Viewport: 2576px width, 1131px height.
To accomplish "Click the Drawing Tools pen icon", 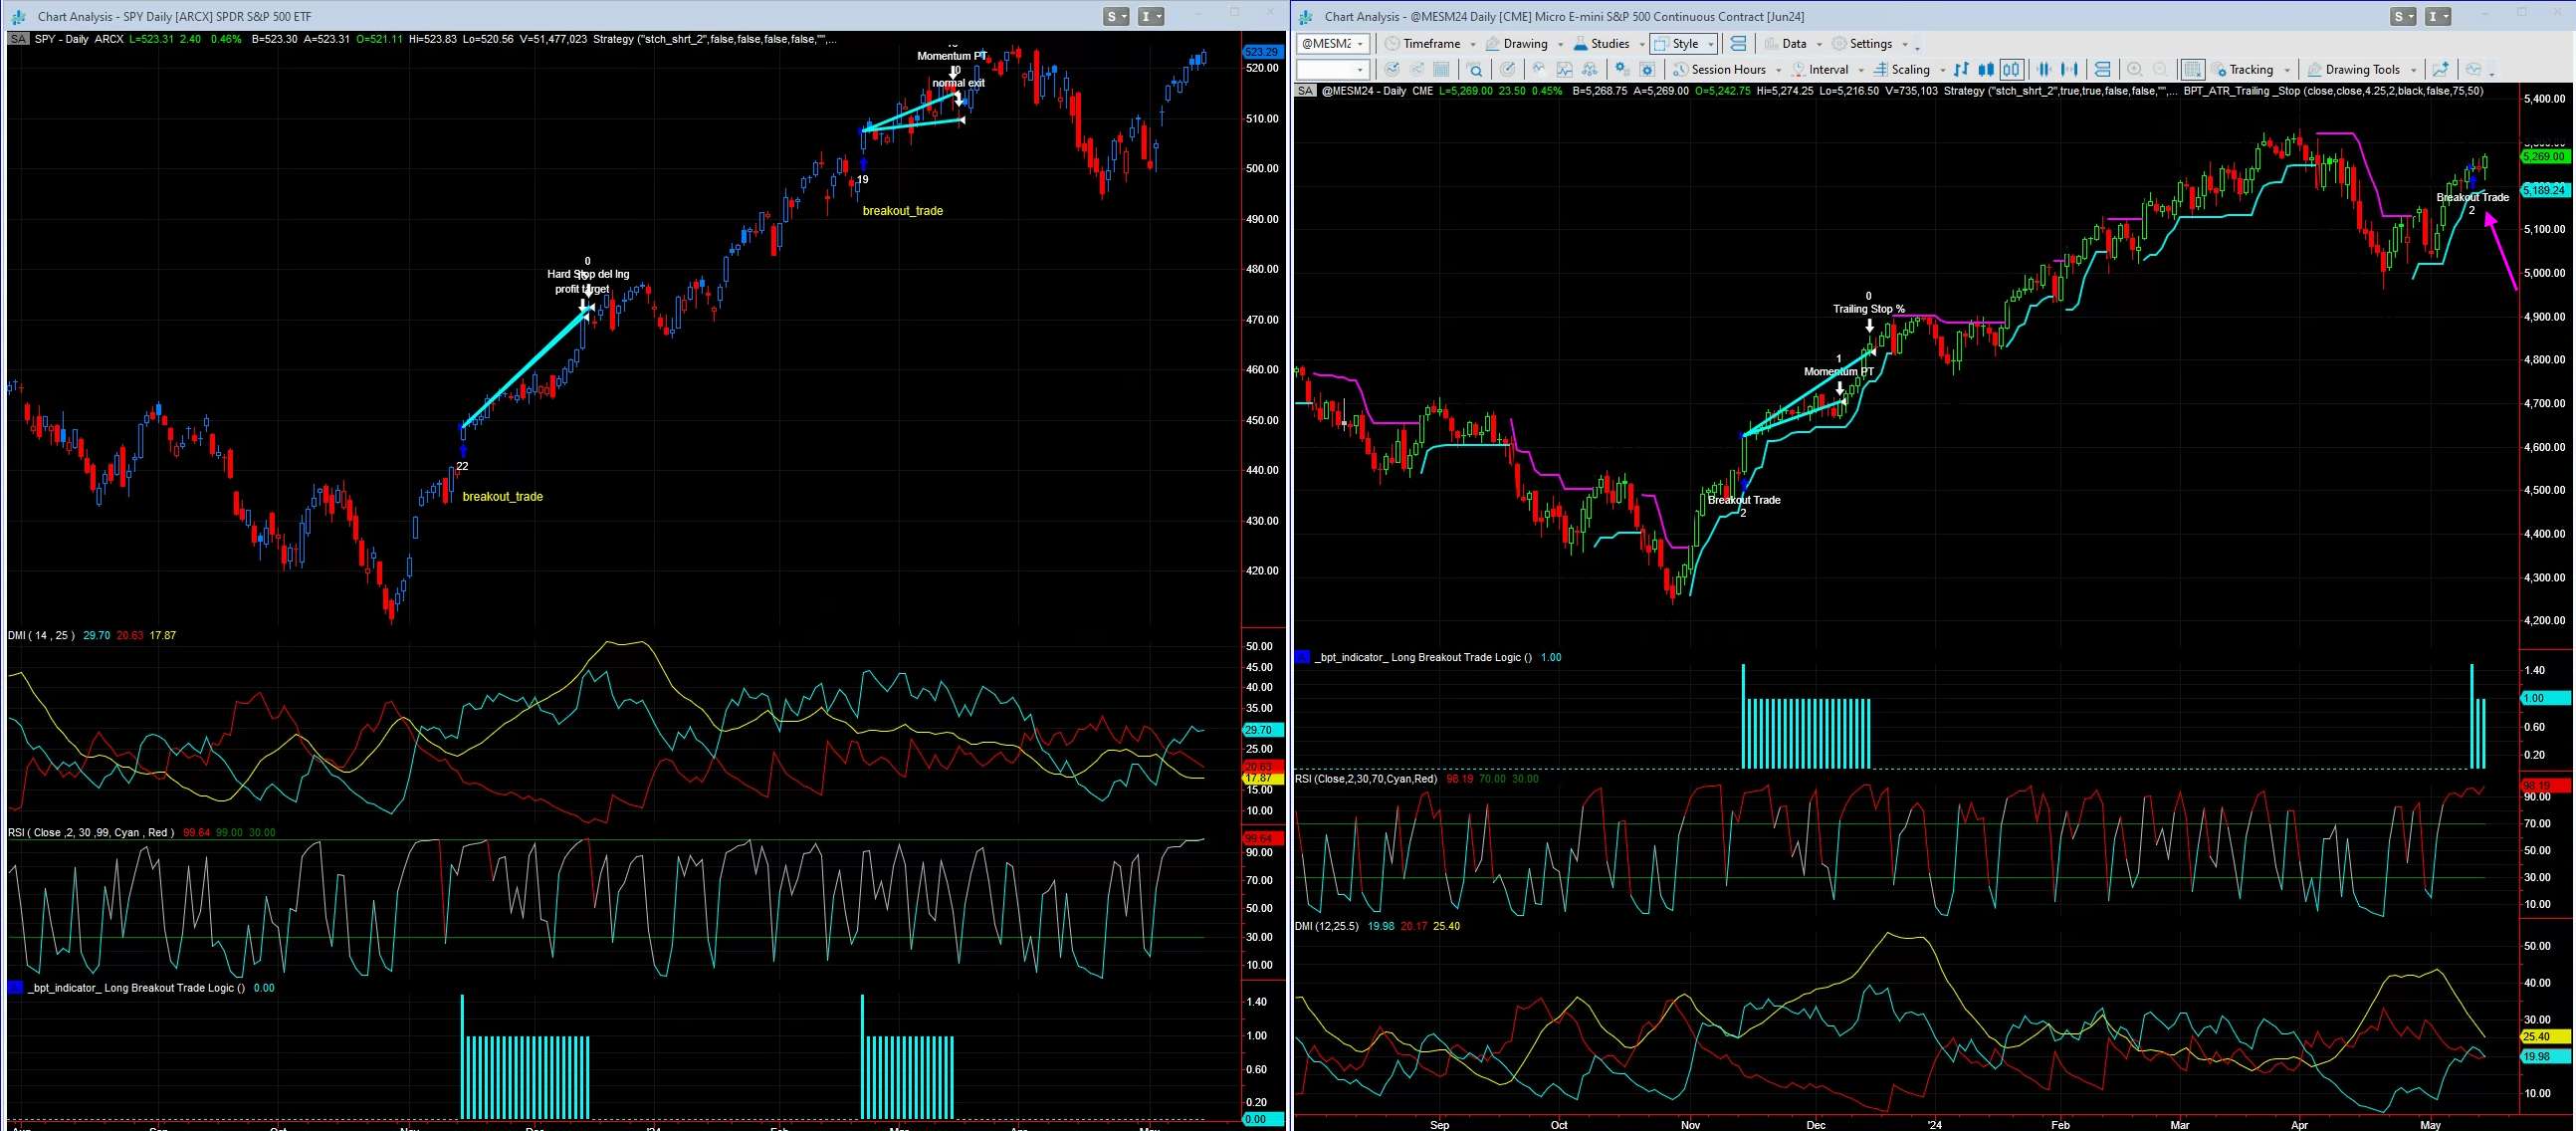I will pyautogui.click(x=2314, y=69).
